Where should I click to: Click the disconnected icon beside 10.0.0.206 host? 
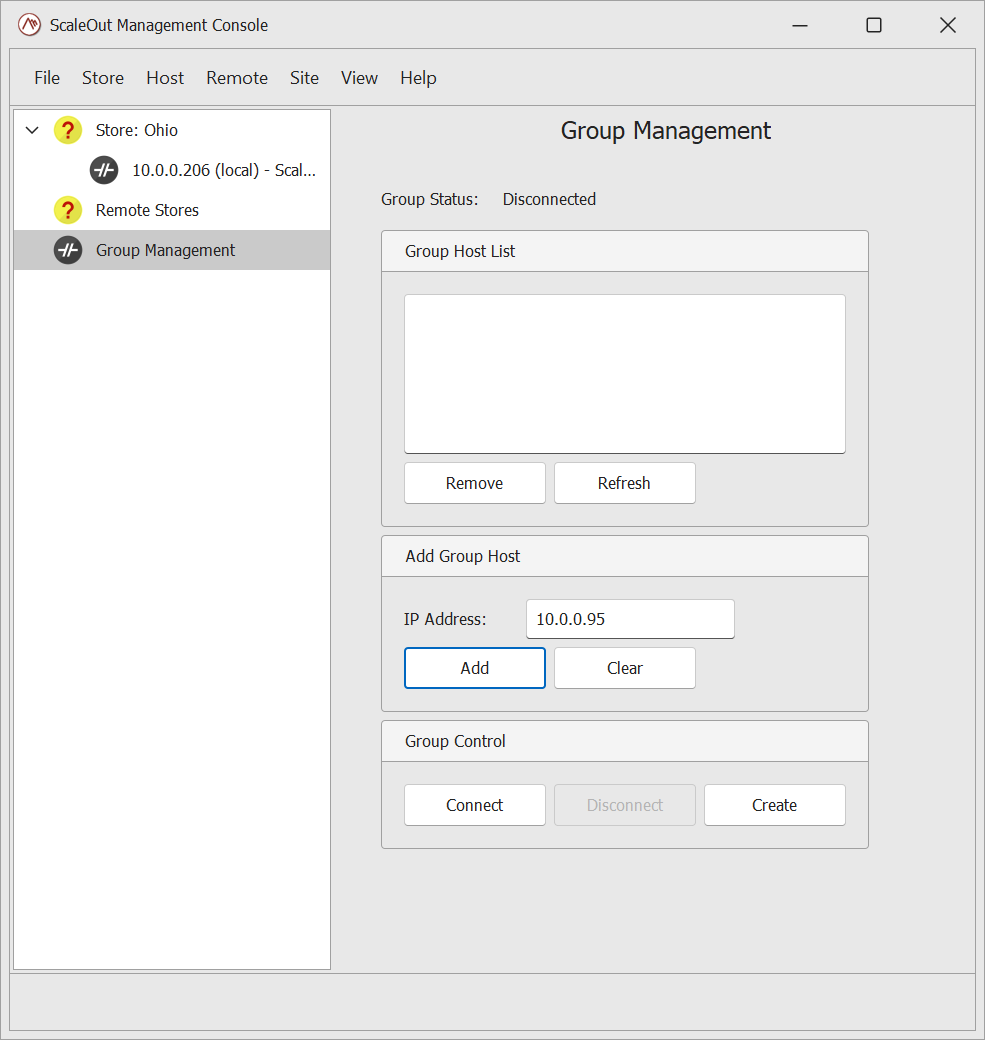point(104,170)
